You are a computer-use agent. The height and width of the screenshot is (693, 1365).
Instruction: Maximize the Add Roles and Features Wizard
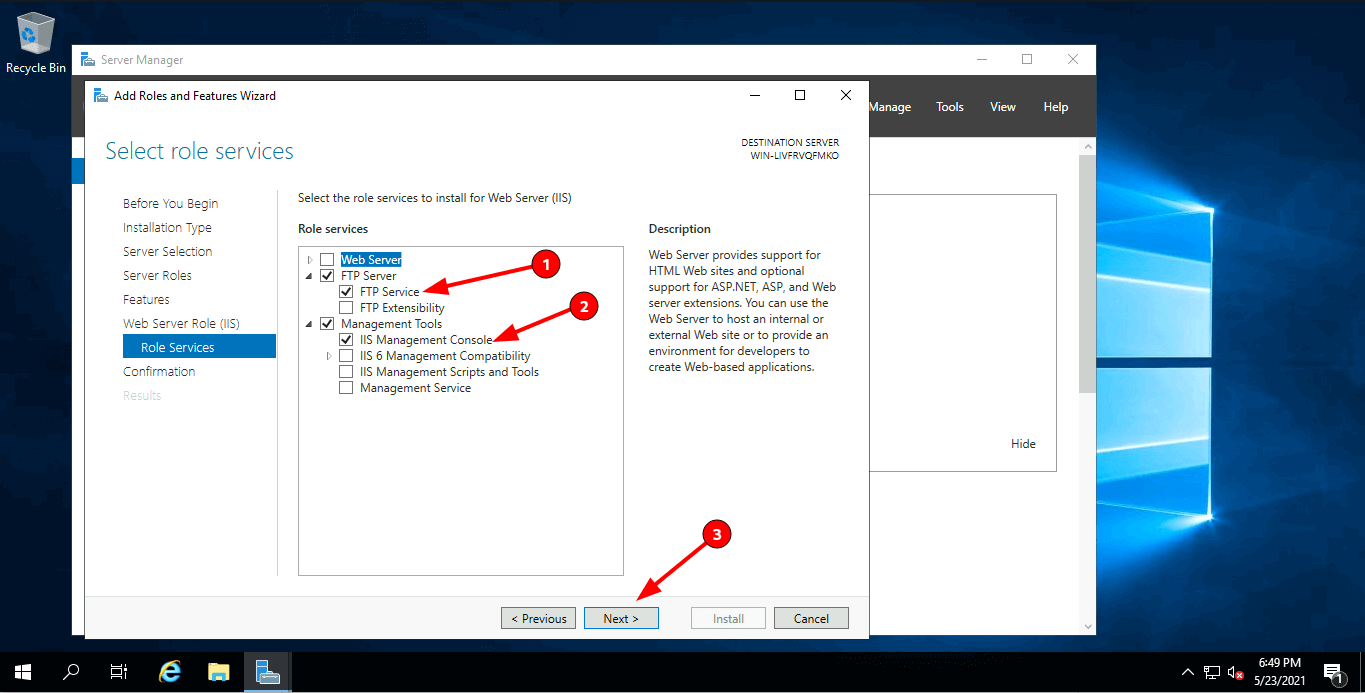(800, 95)
